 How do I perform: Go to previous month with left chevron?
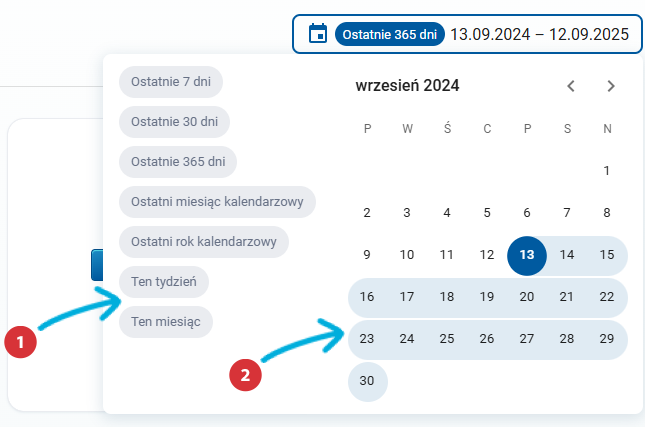pyautogui.click(x=571, y=86)
